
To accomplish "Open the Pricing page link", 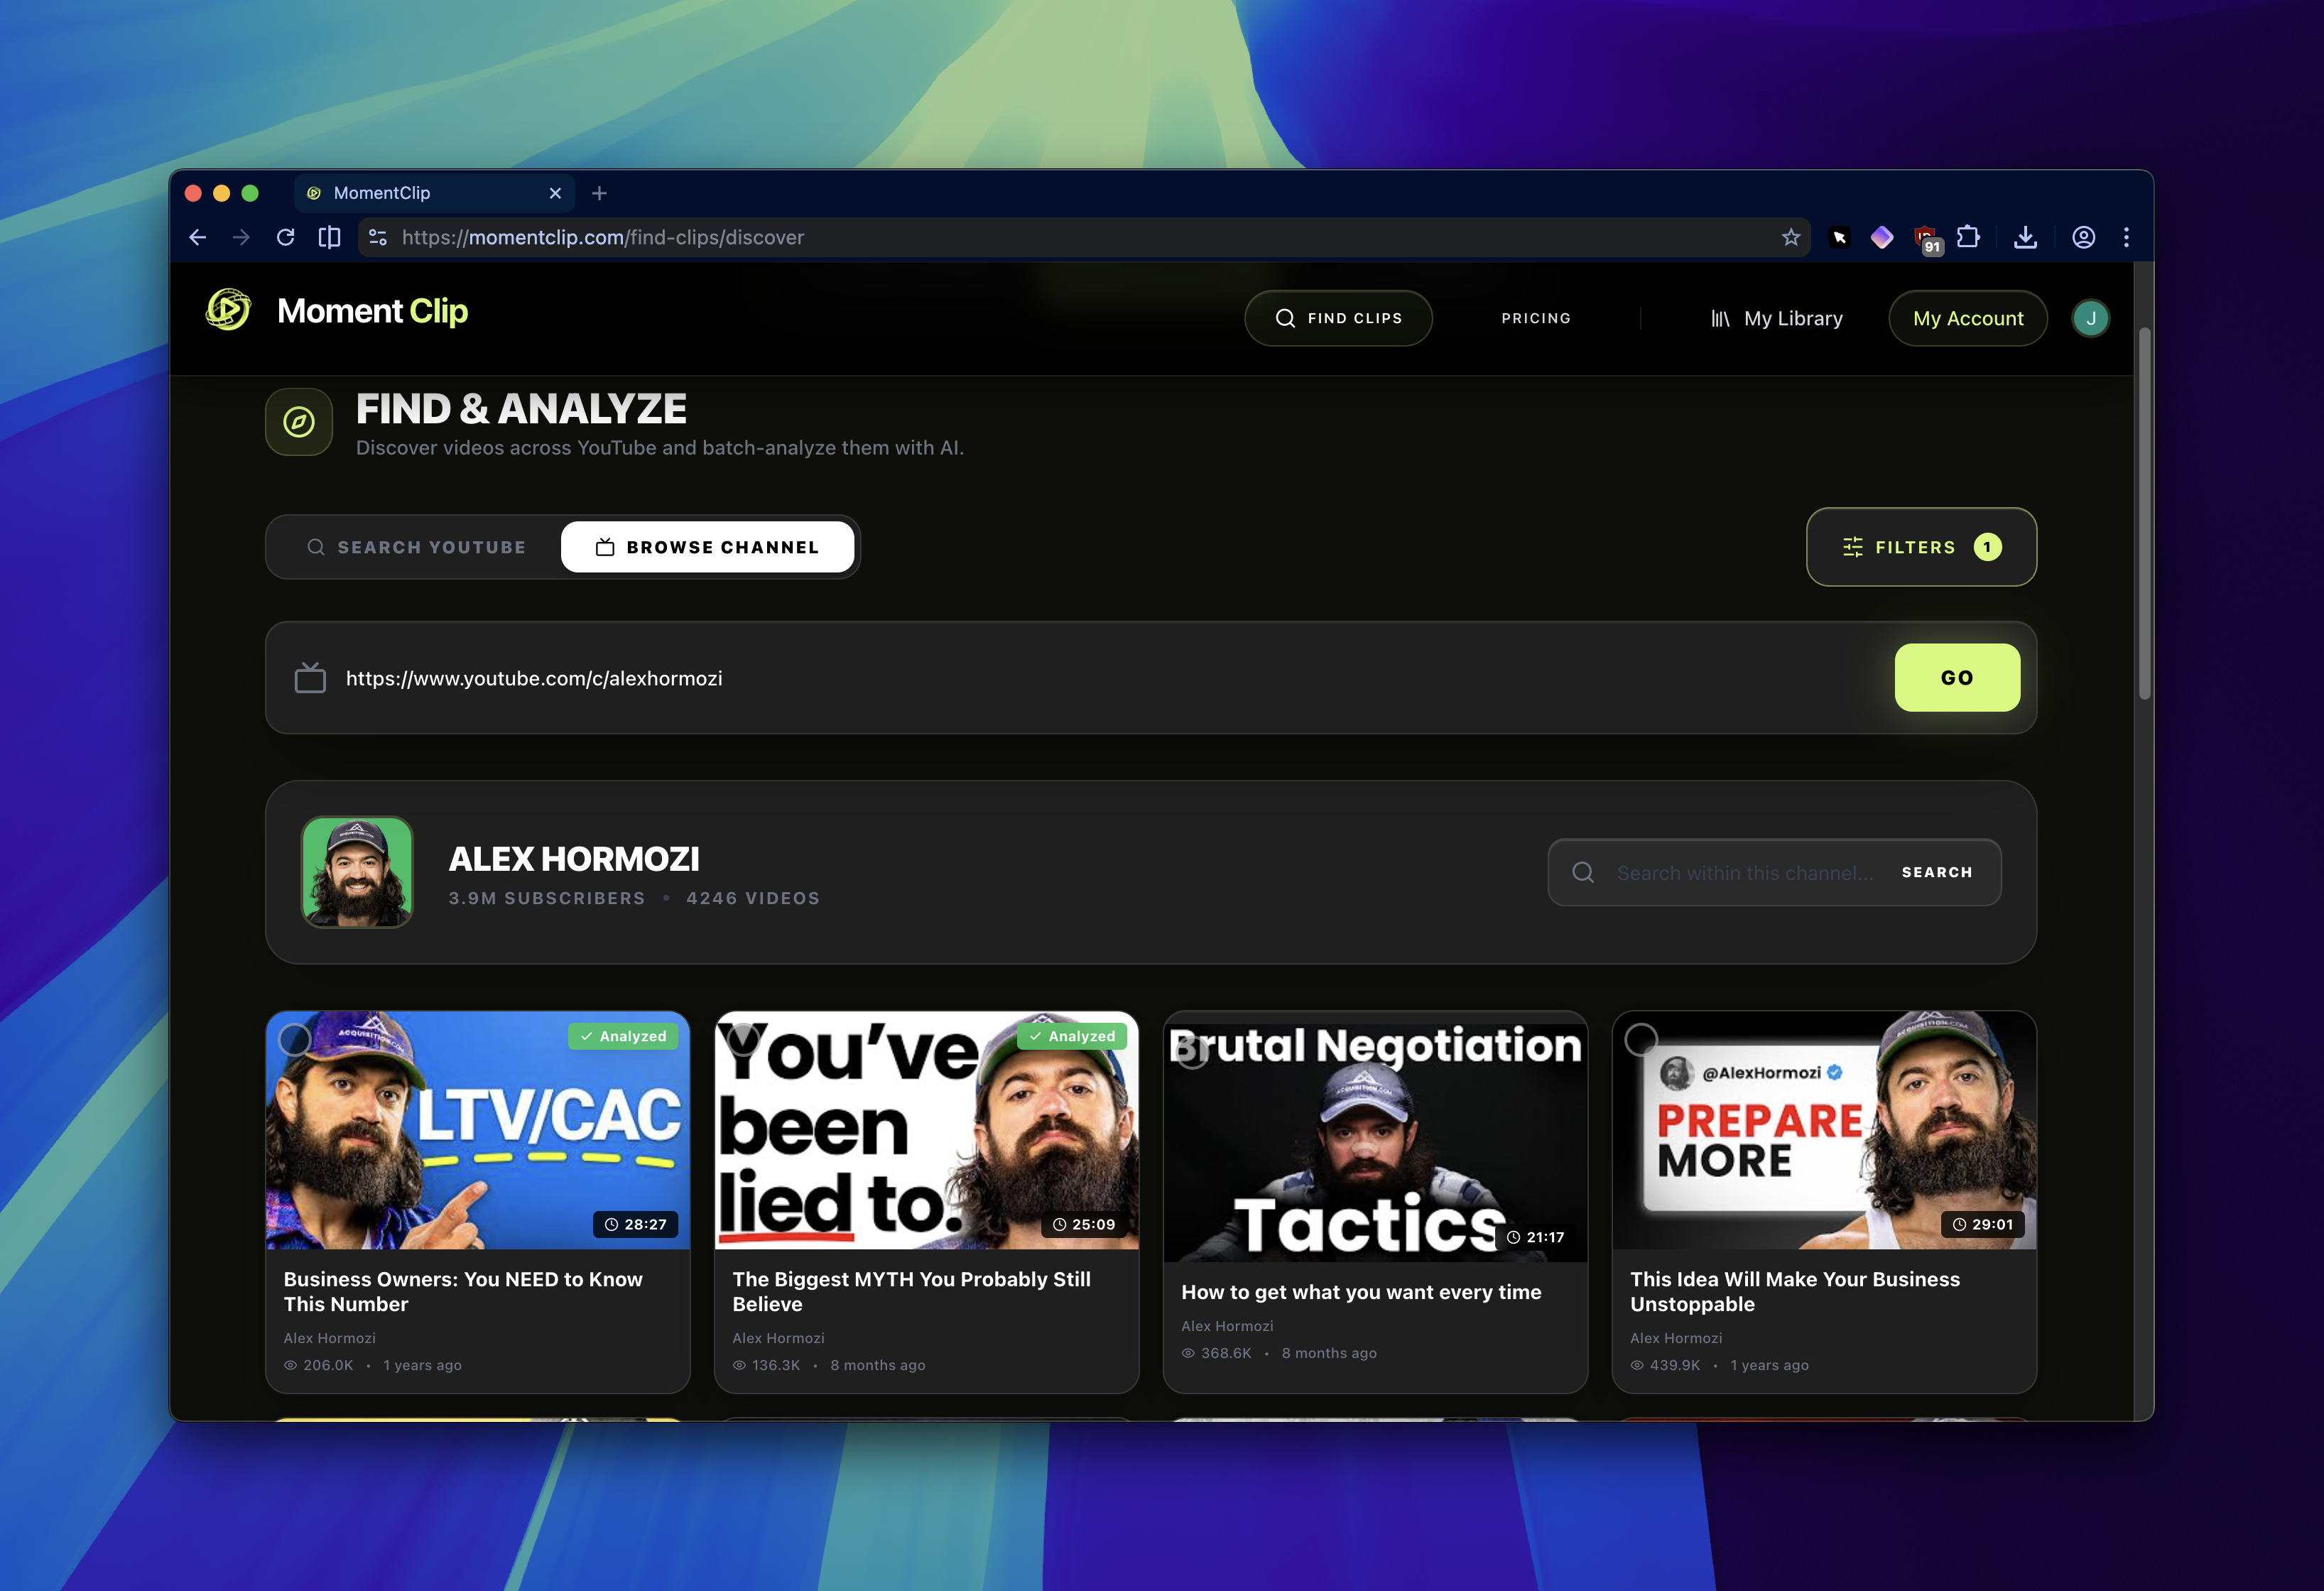I will point(1535,318).
